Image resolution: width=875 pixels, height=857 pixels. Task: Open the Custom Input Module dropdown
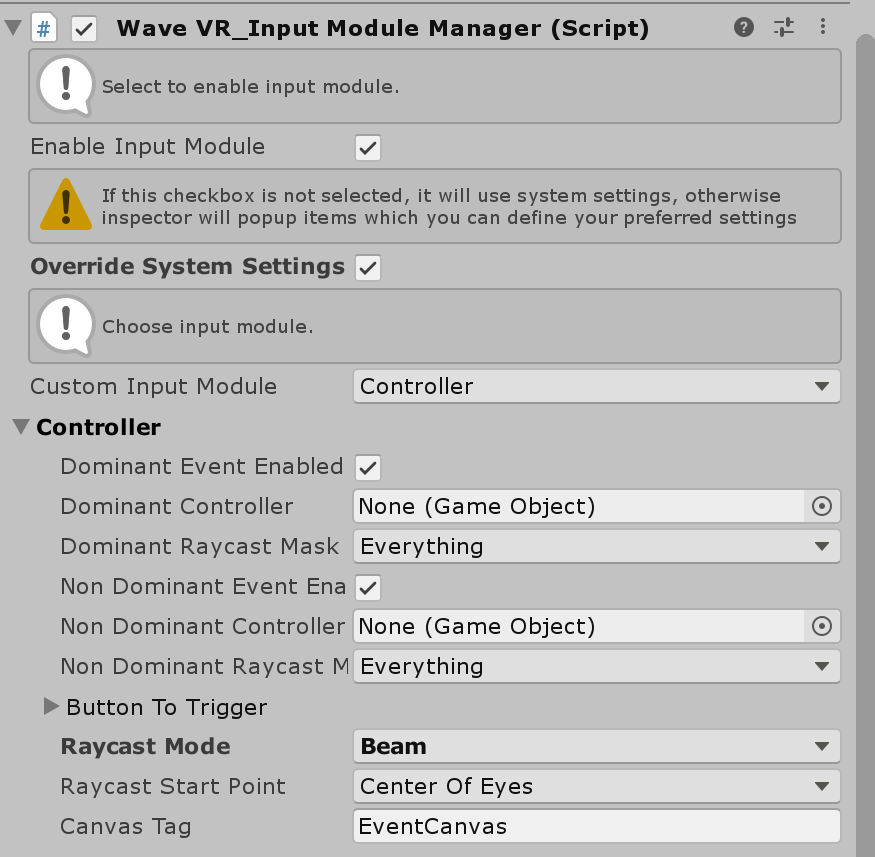point(597,387)
